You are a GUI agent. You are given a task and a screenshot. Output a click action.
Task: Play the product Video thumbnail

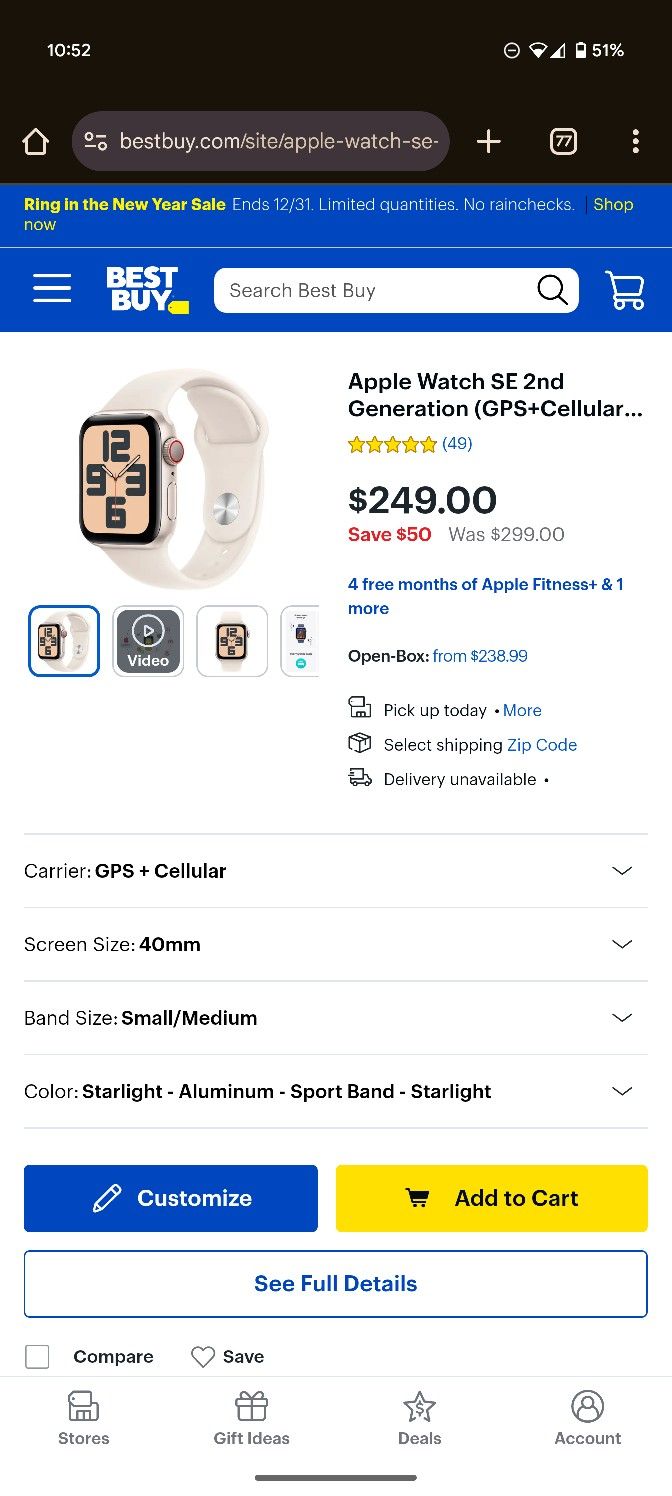(x=148, y=640)
